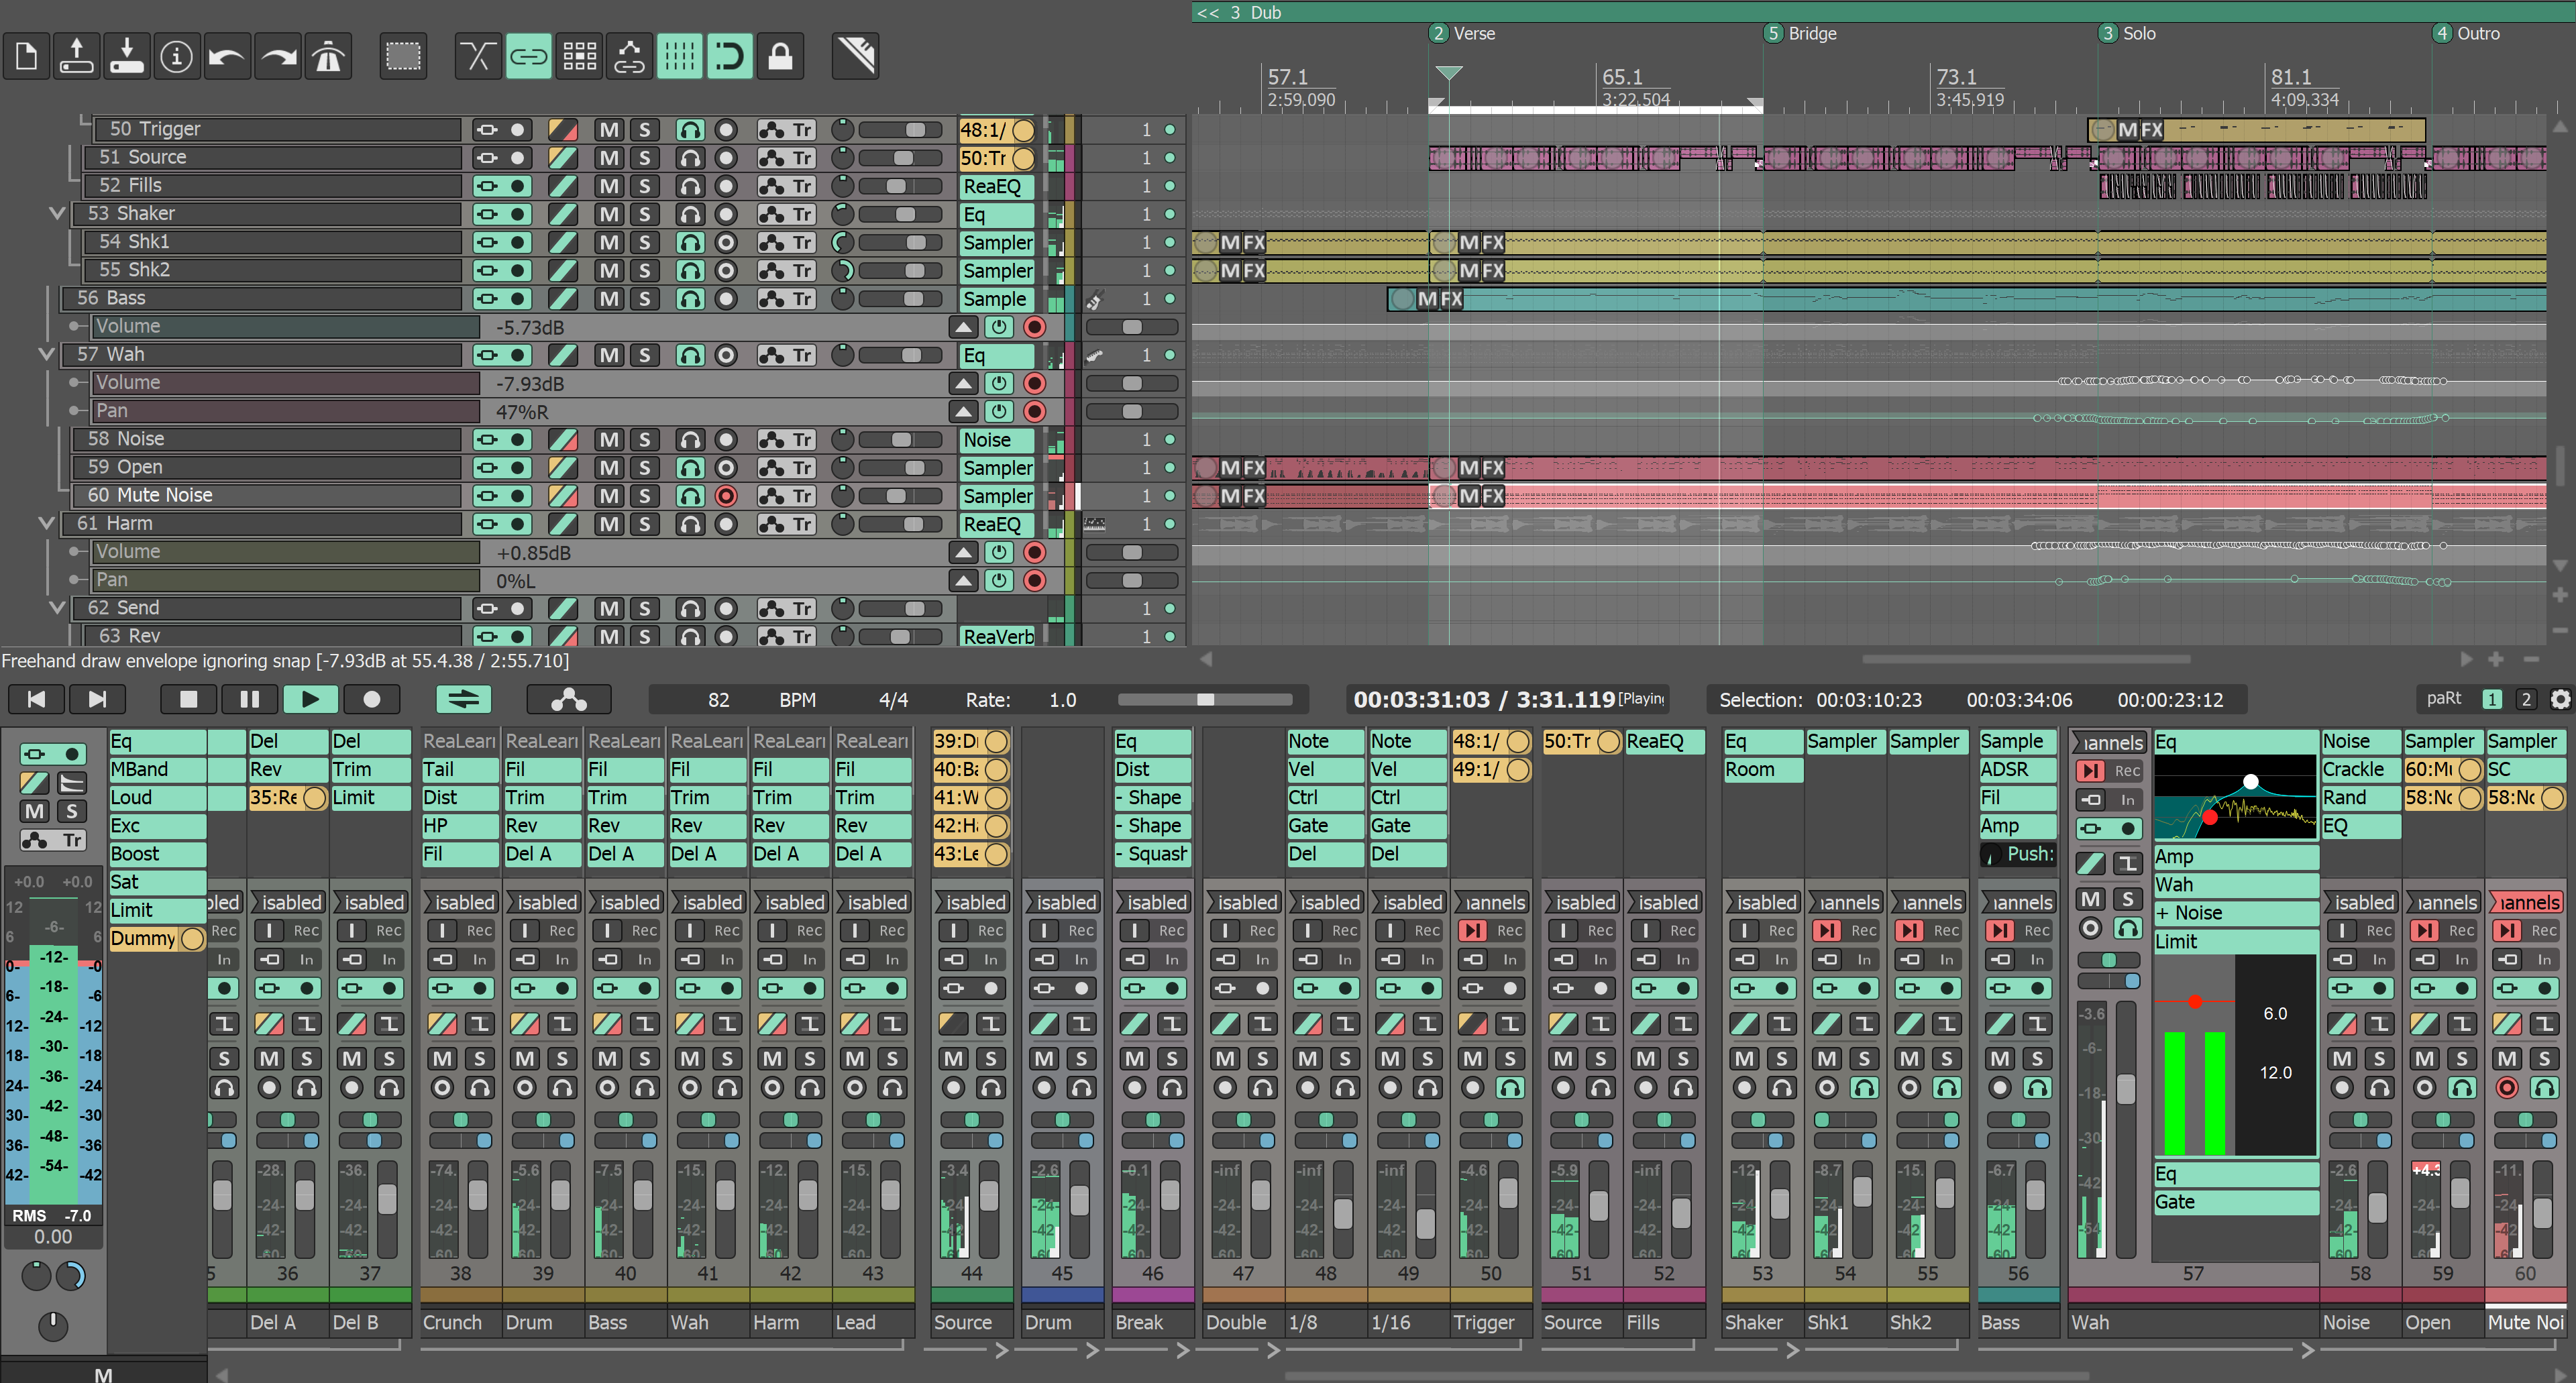The image size is (2576, 1383).
Task: Jump to the Outro region marker
Action: click(2467, 33)
